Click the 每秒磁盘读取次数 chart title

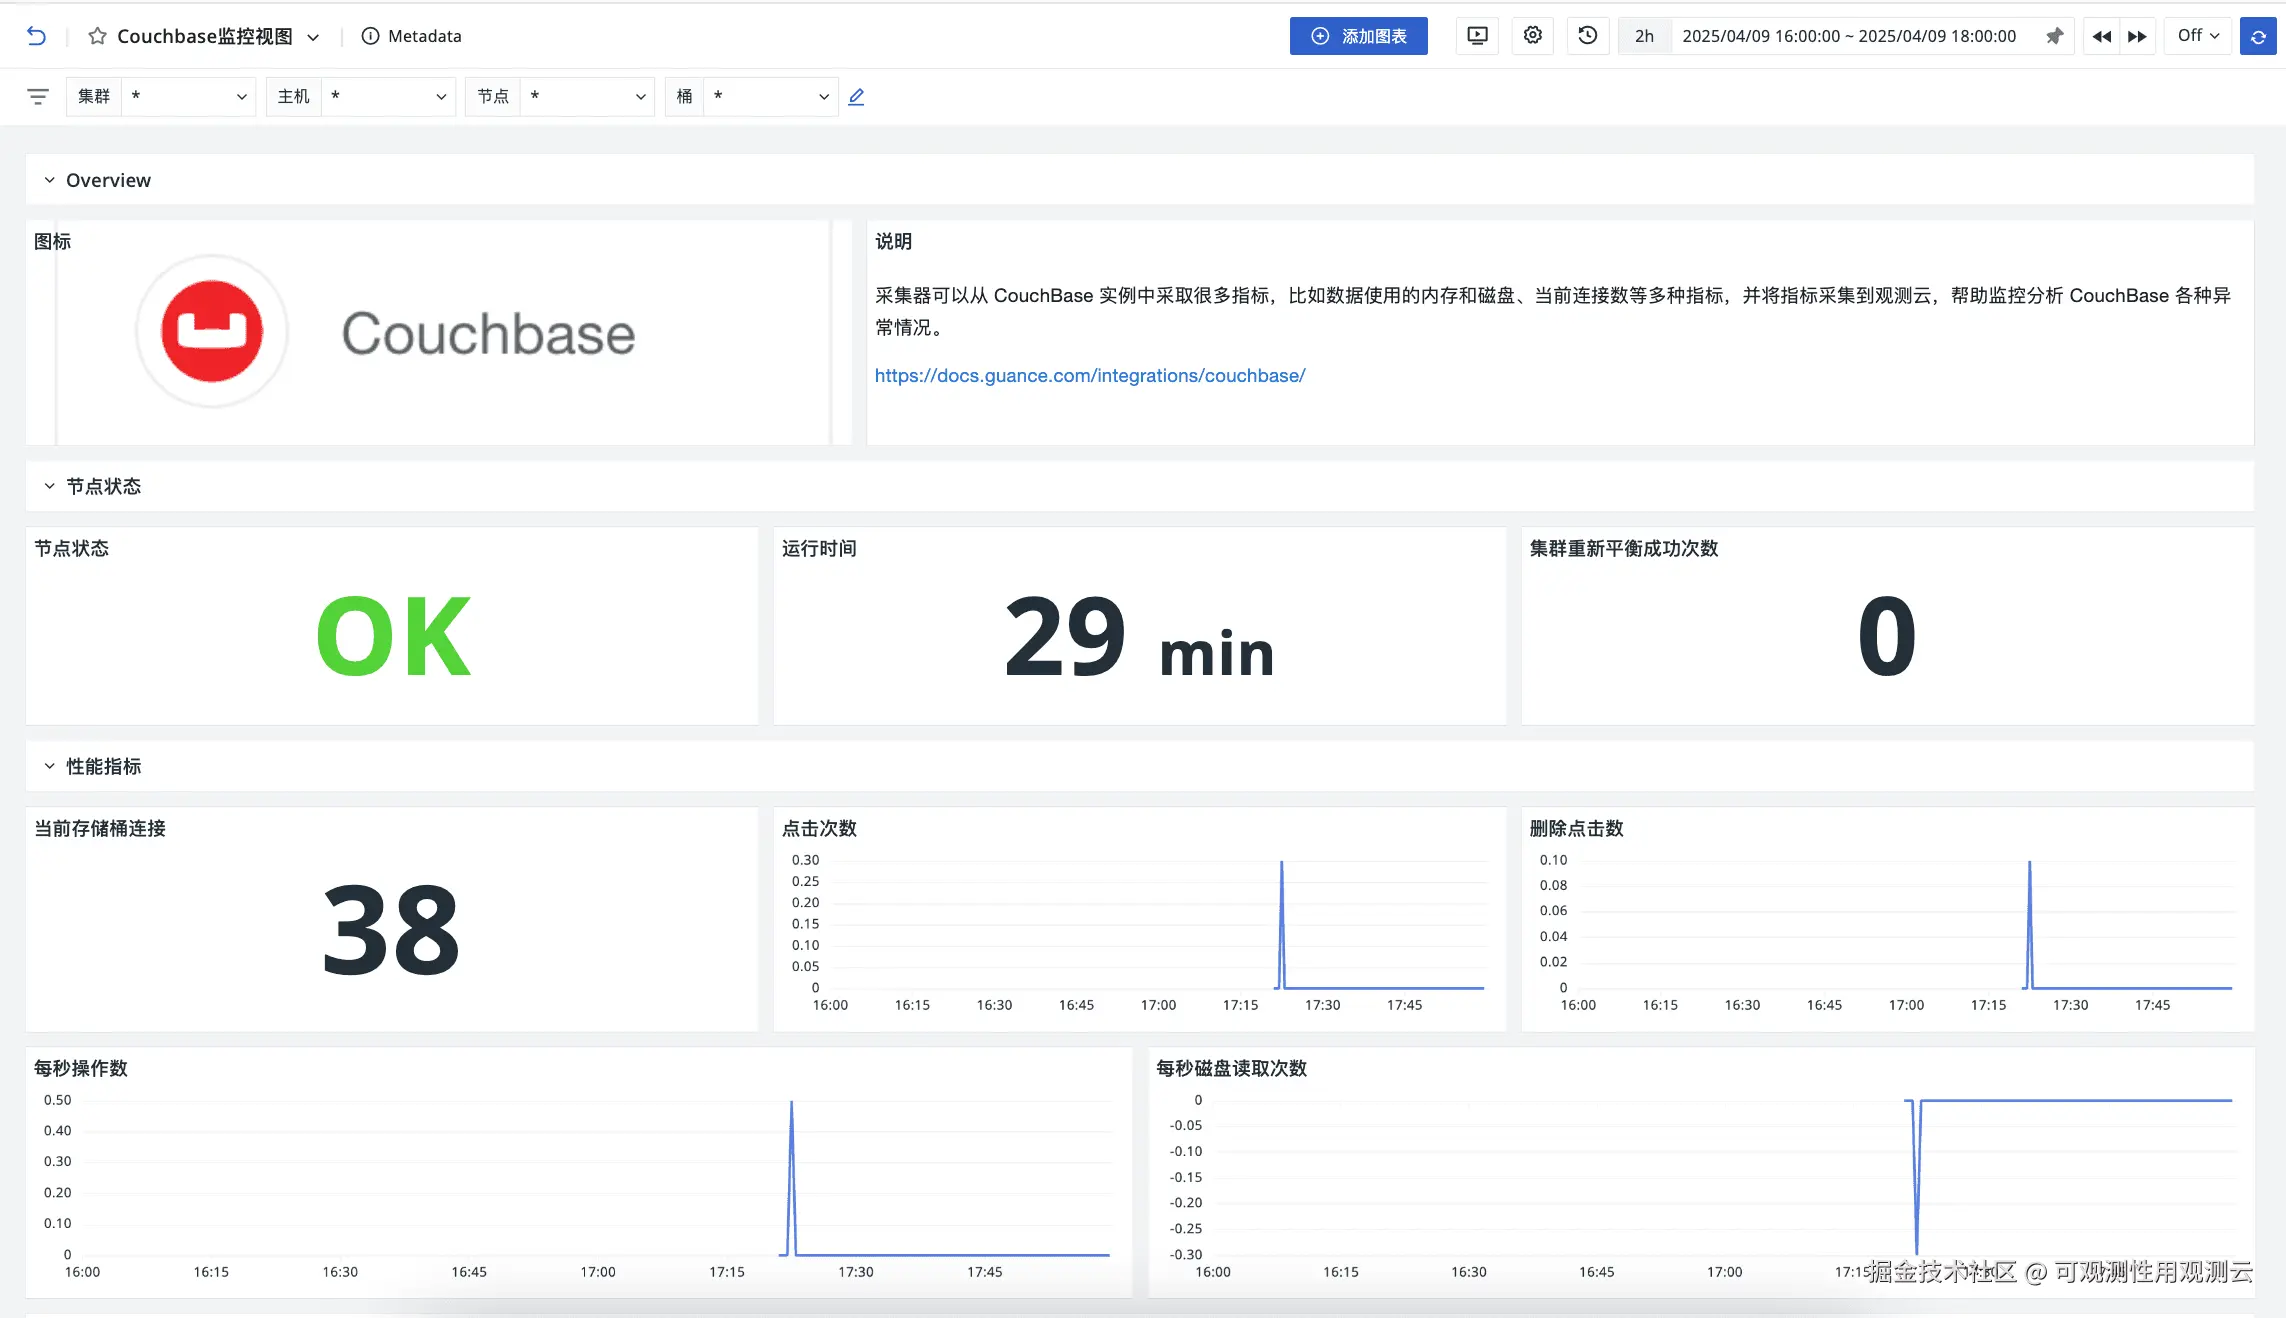pos(1231,1068)
